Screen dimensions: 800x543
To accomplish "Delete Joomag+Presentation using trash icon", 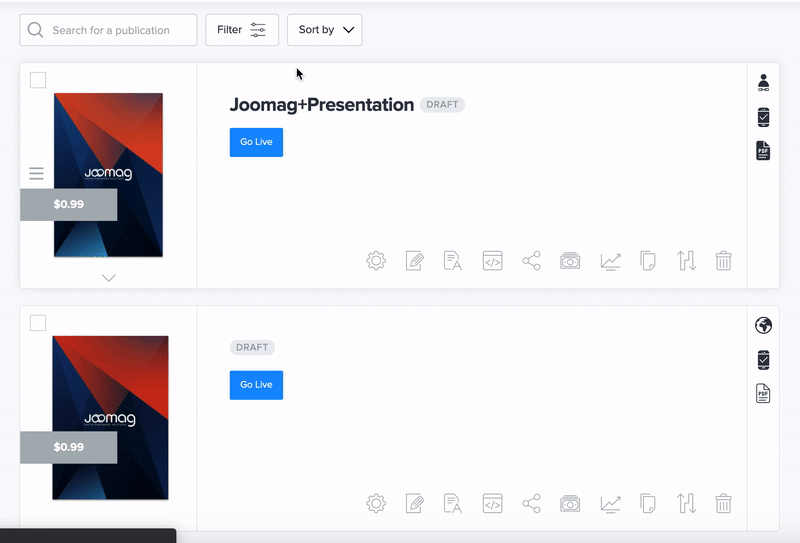I will click(723, 261).
